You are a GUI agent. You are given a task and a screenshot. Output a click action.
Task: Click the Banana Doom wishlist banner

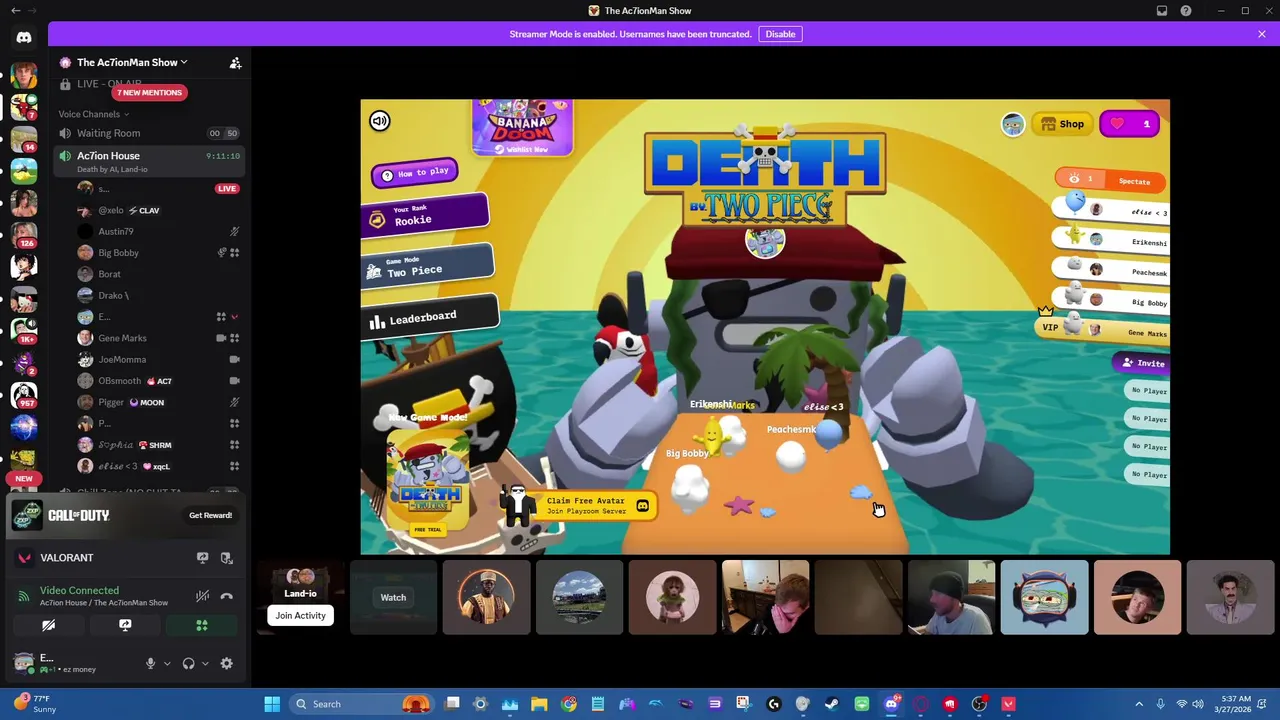pos(522,126)
